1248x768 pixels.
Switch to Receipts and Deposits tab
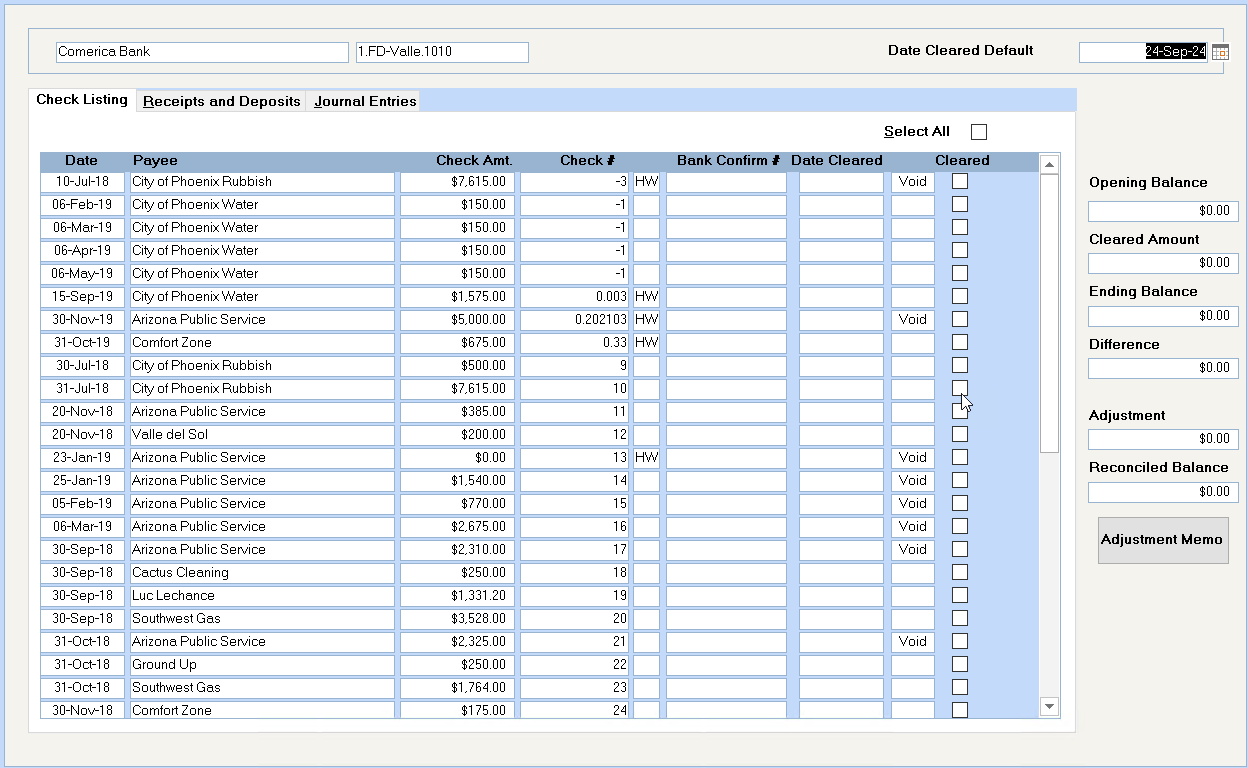(x=222, y=101)
